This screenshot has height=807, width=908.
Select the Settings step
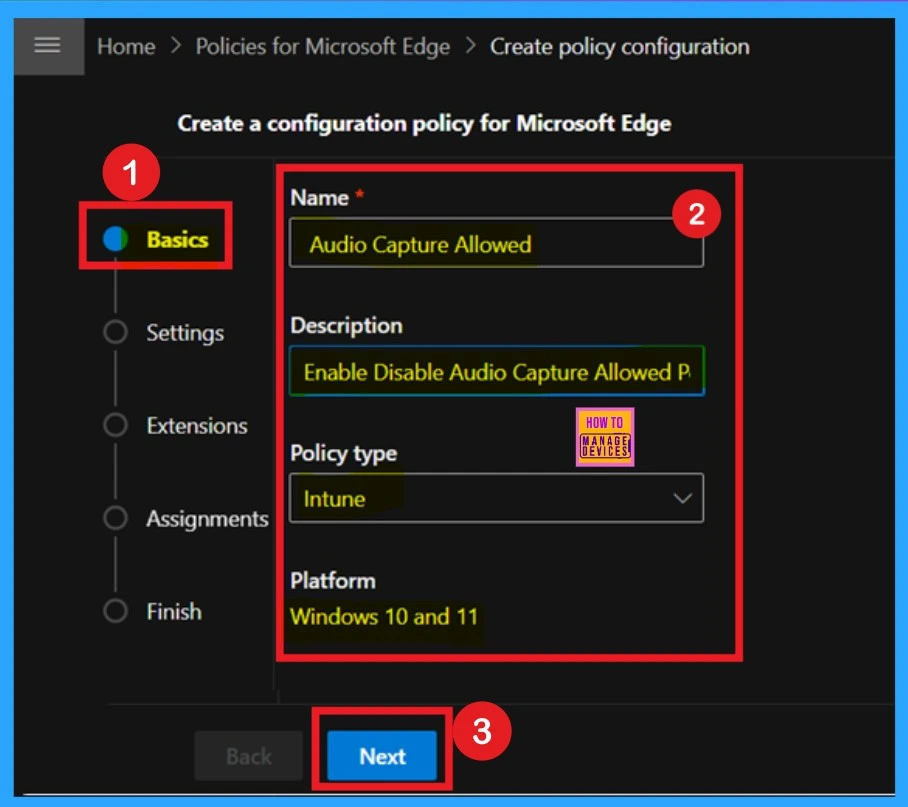click(185, 333)
